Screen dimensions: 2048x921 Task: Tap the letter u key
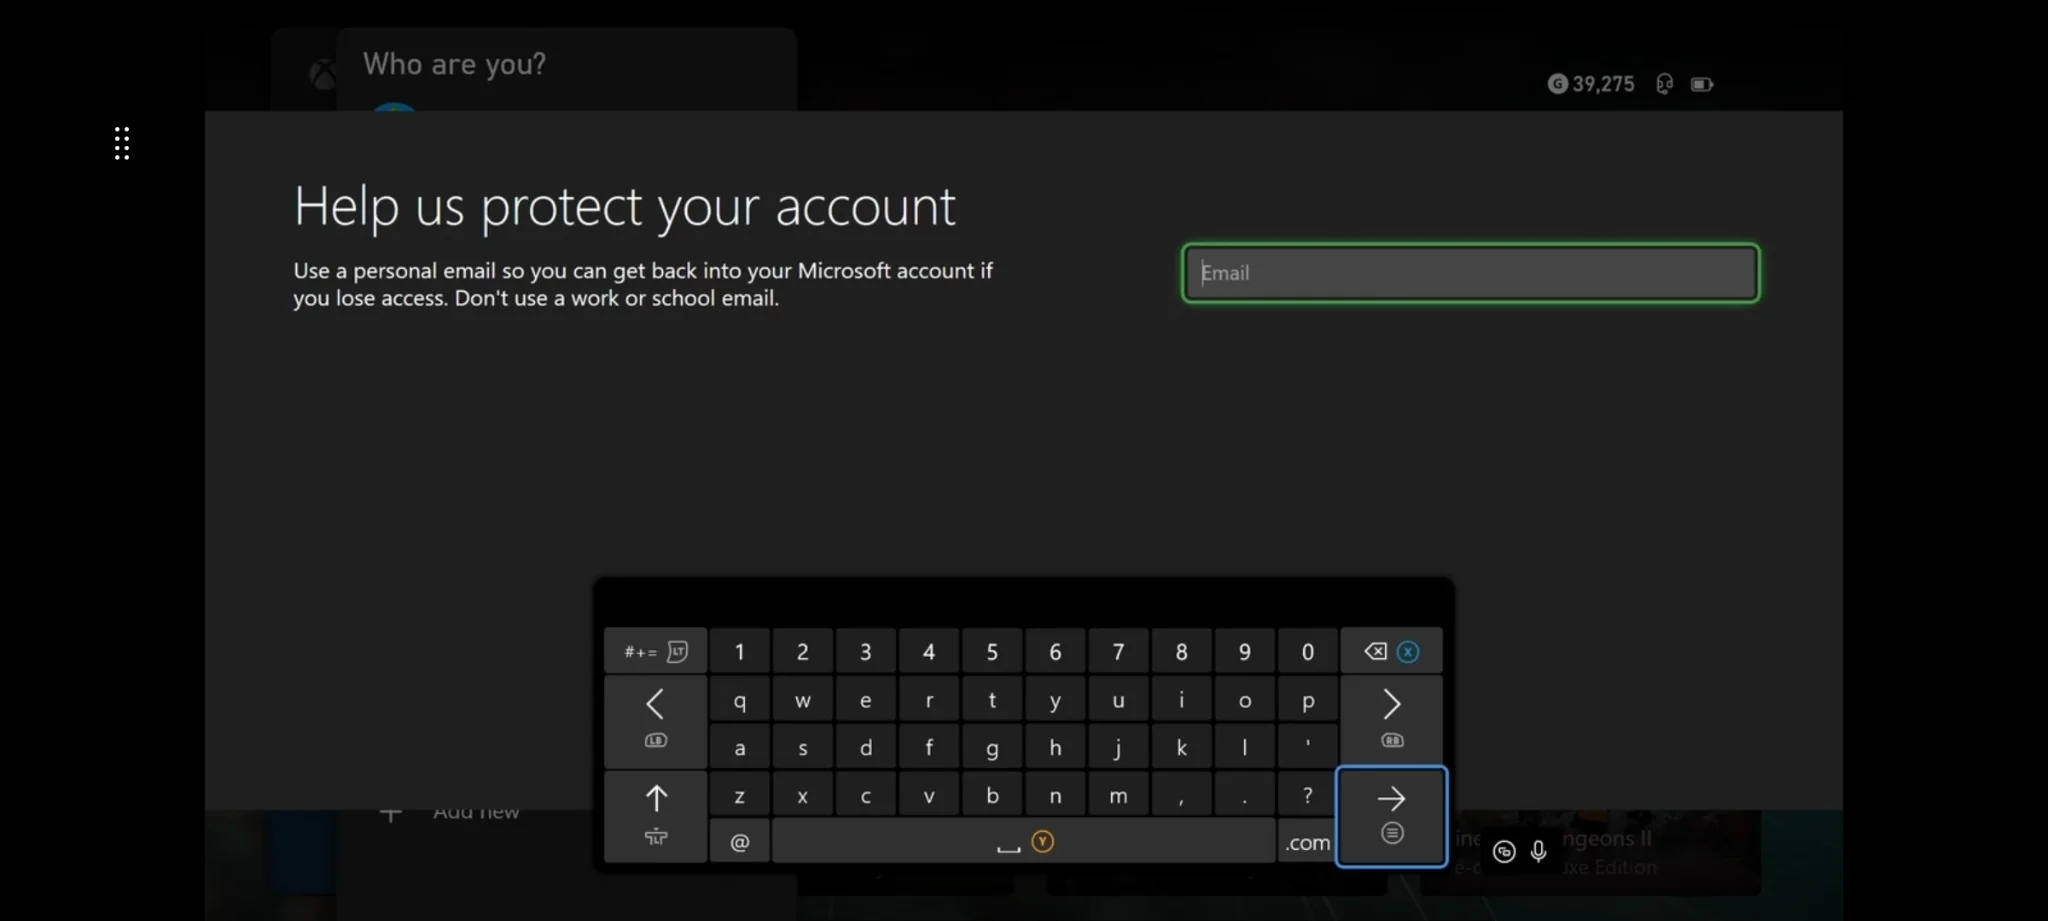pyautogui.click(x=1118, y=699)
